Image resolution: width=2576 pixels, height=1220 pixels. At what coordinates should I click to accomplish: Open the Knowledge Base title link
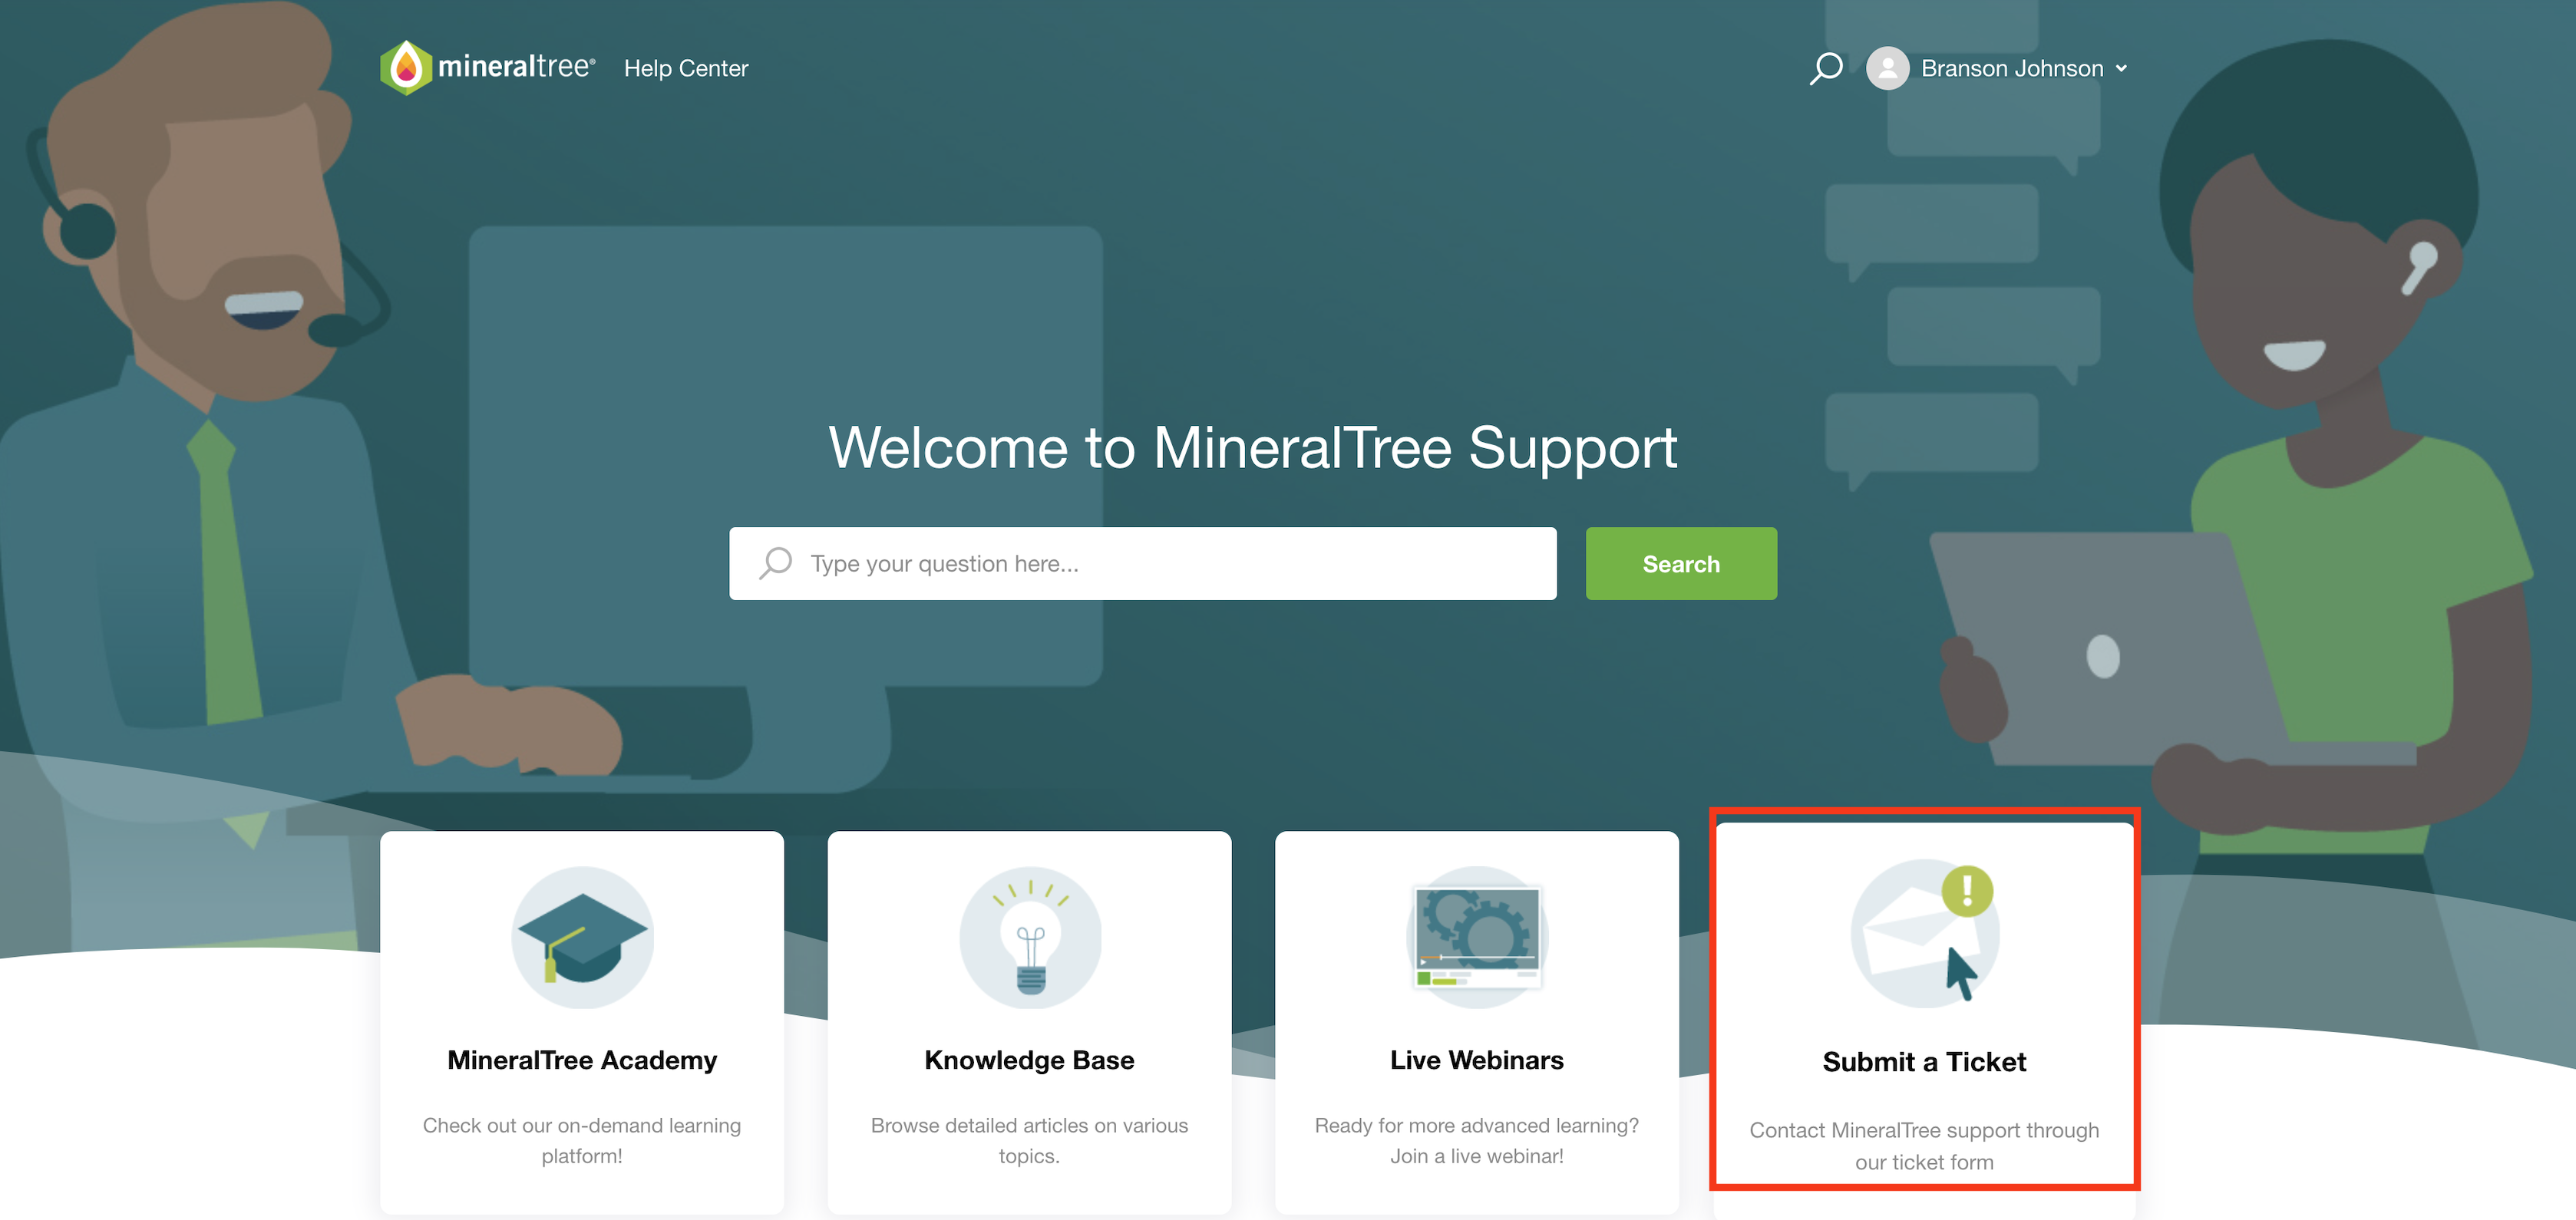[1029, 1060]
